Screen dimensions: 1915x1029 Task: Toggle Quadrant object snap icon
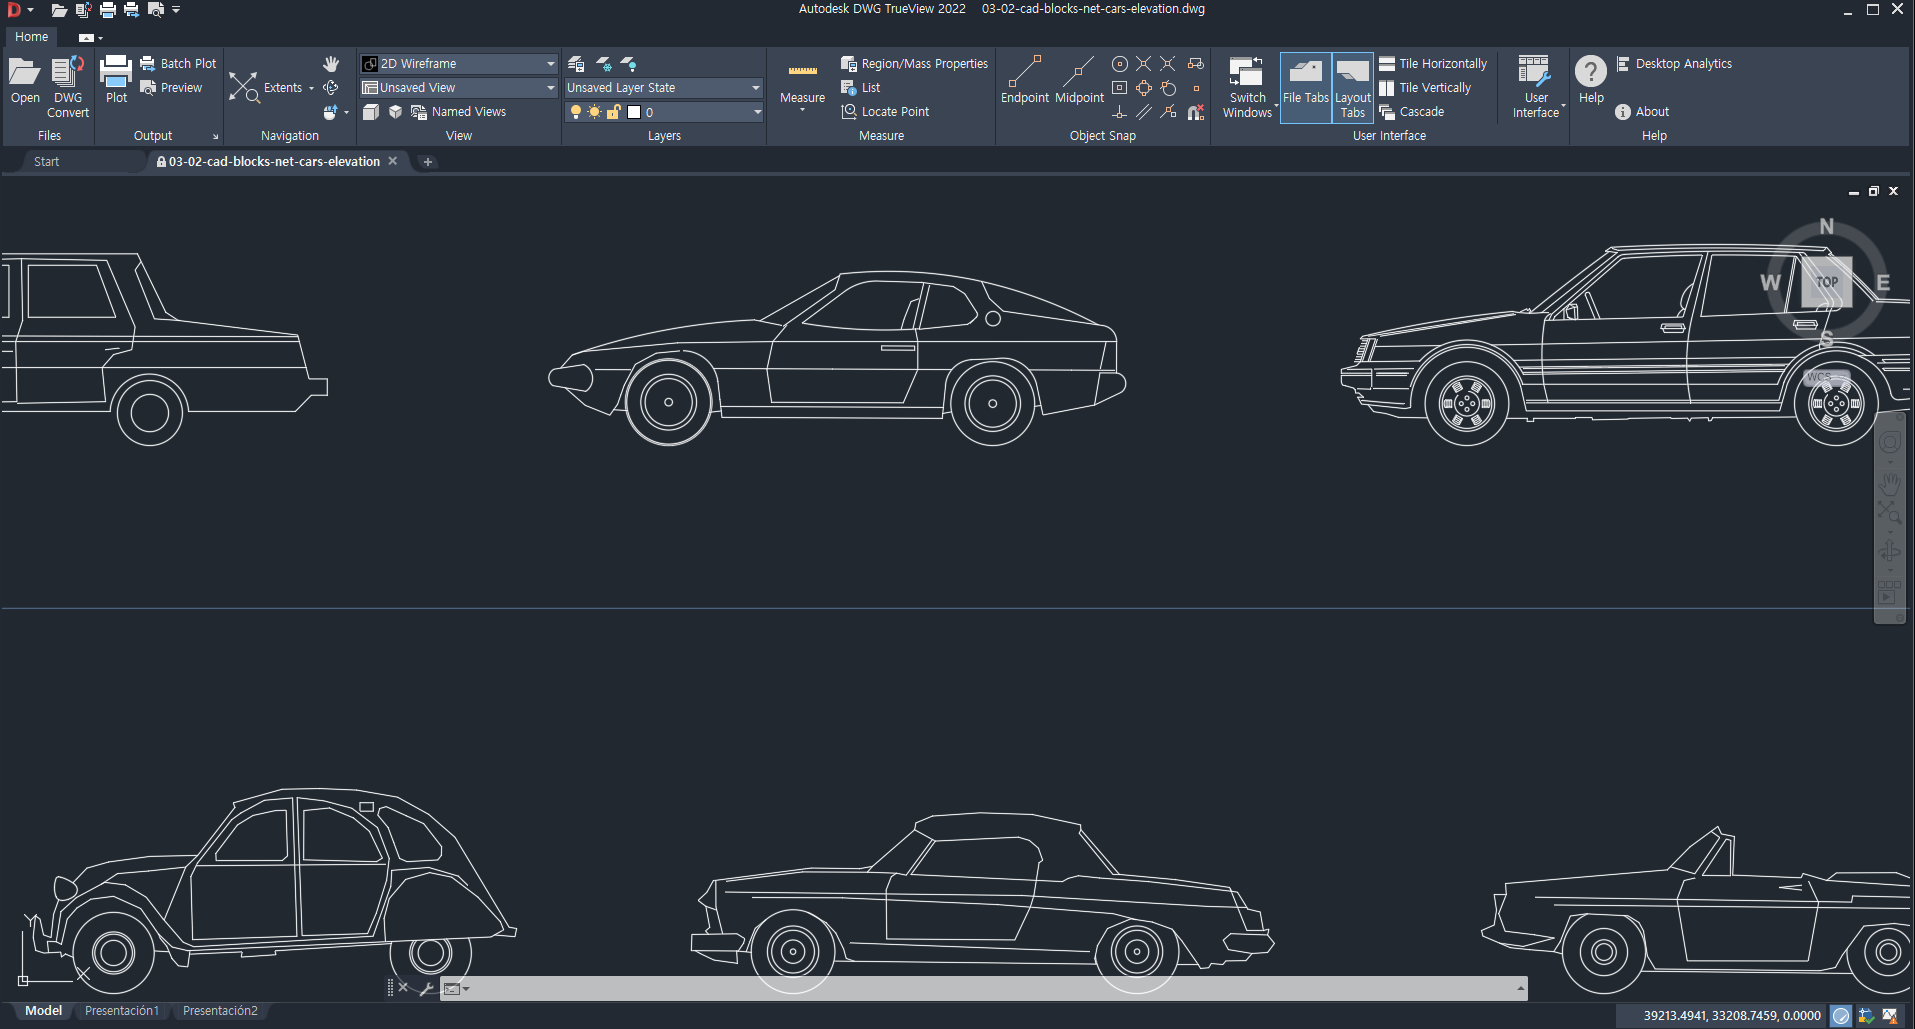click(x=1144, y=88)
